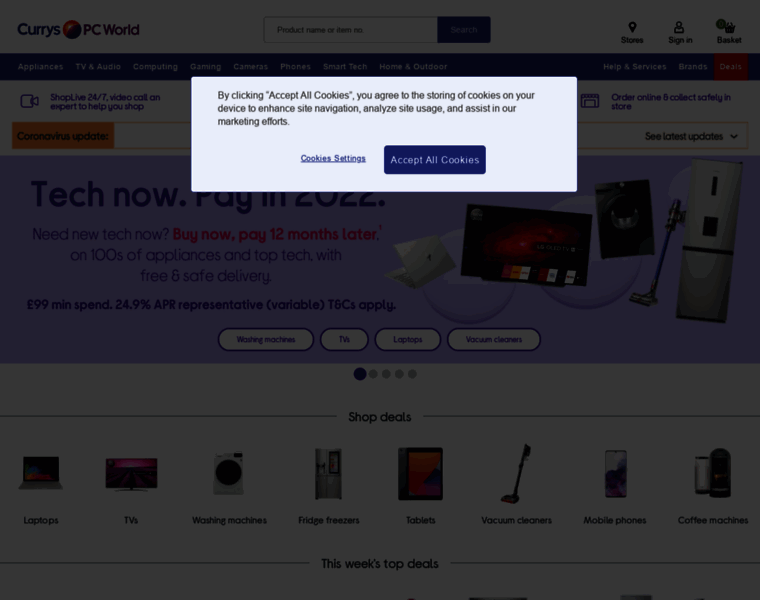Open the Basket icon
Viewport: 760px width, 600px height.
coord(728,26)
